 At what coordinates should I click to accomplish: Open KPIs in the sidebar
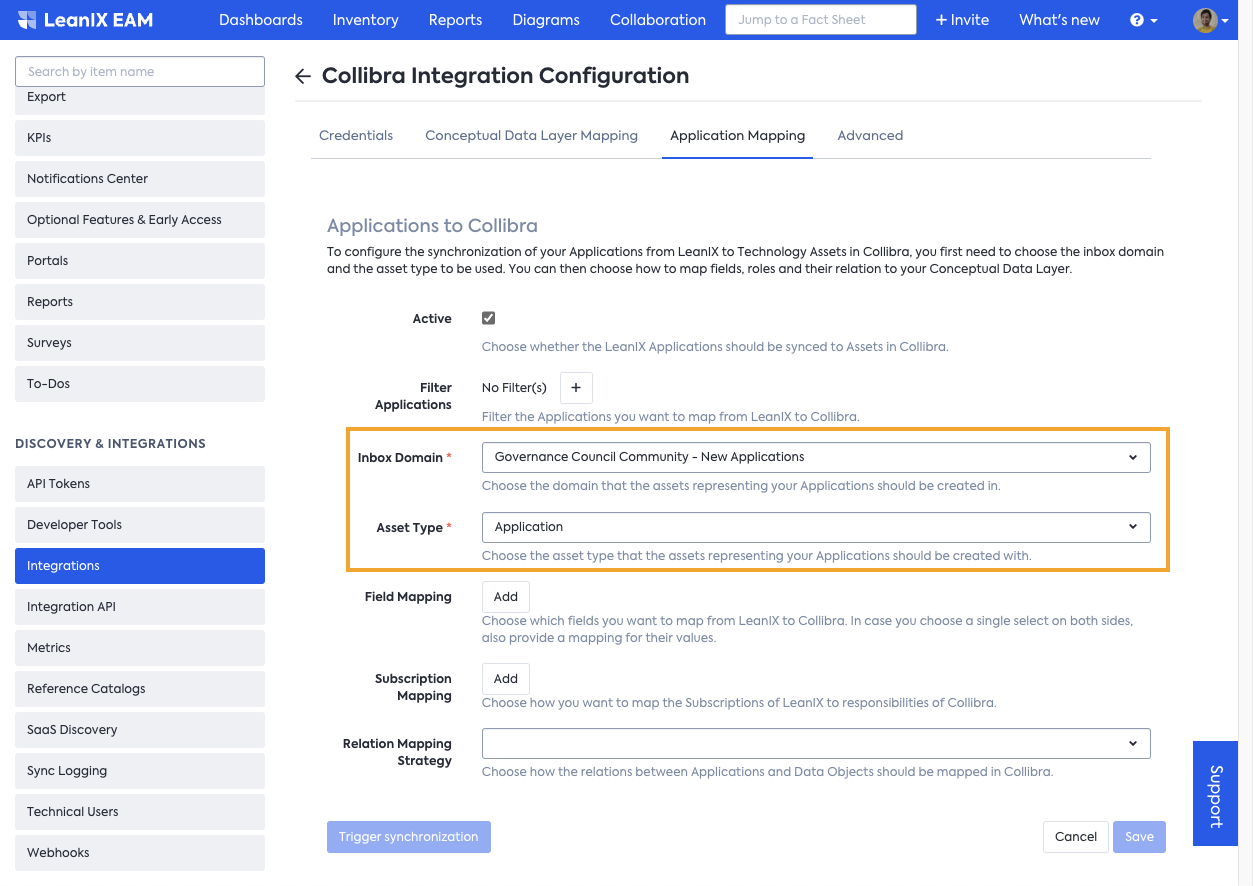[x=140, y=138]
